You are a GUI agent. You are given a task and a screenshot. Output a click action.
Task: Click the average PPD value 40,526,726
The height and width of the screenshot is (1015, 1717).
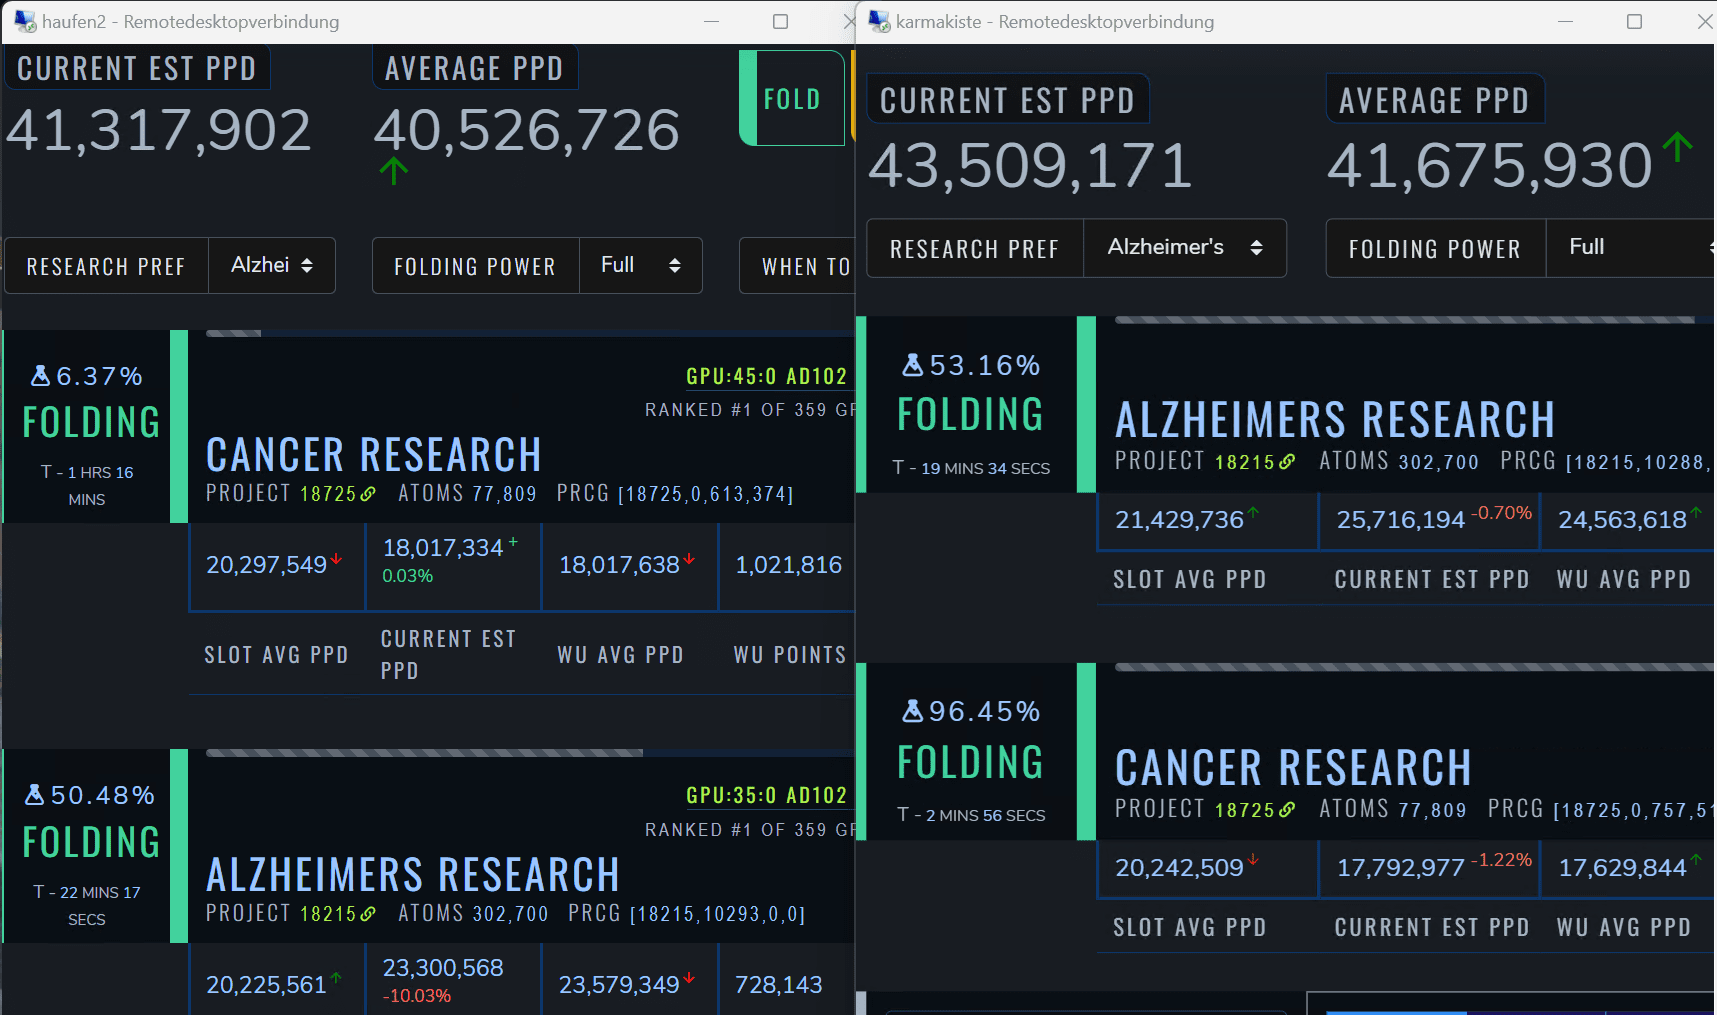[x=527, y=130]
